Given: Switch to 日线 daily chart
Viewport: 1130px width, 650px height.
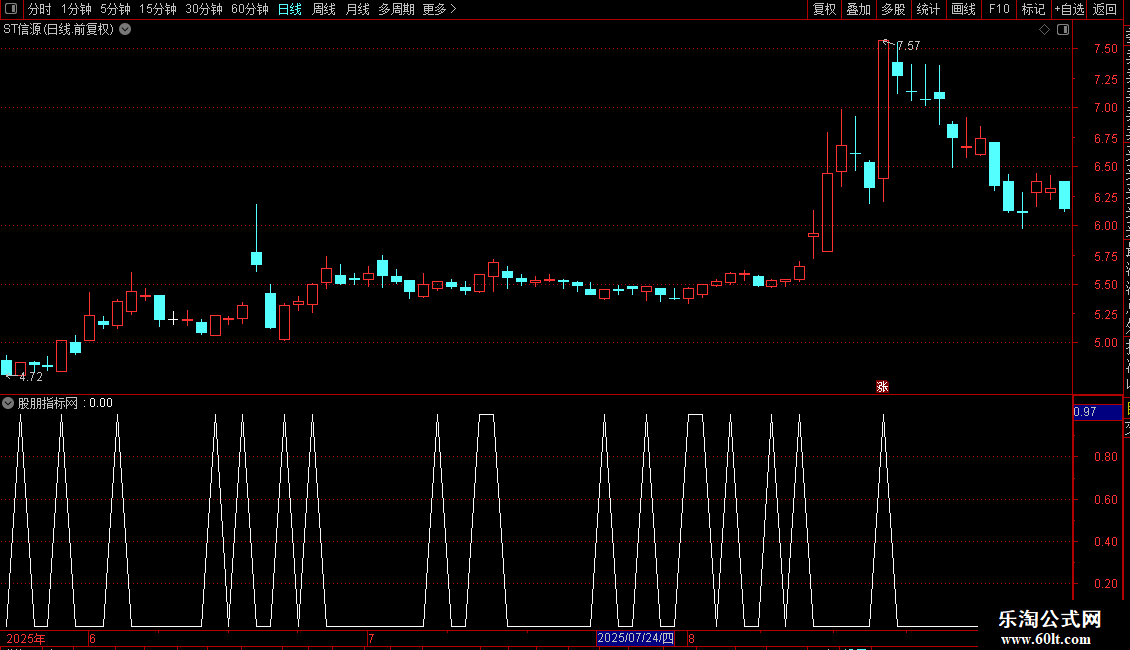Looking at the screenshot, I should point(290,9).
